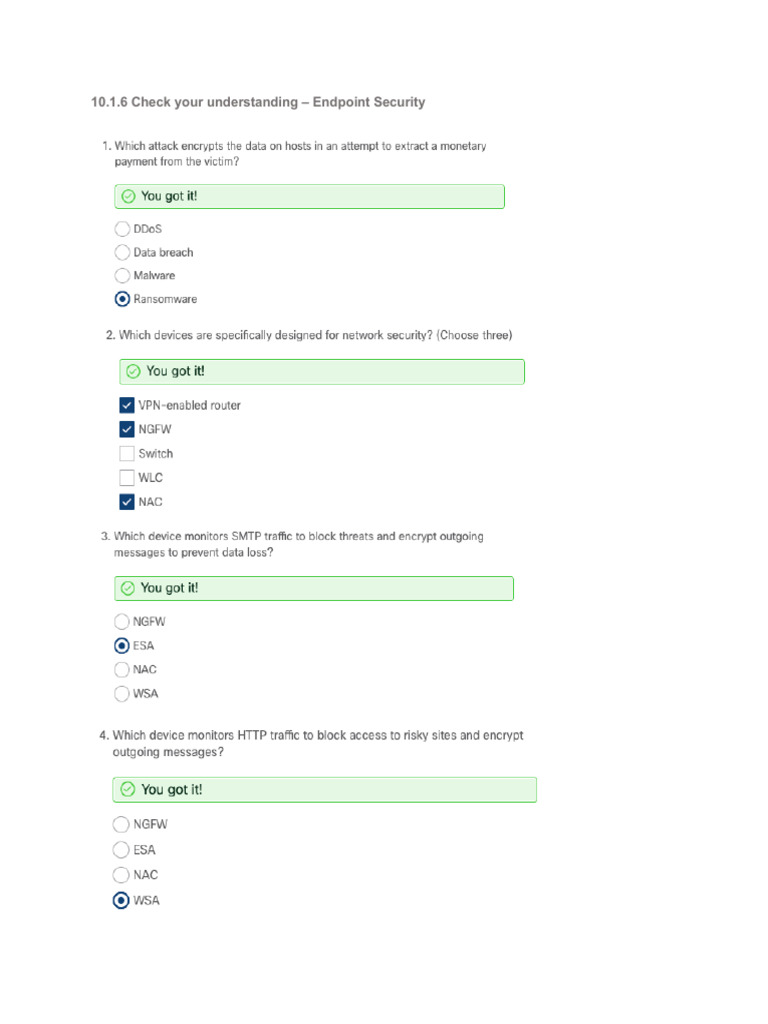Enable the WLC checkbox
The width and height of the screenshot is (768, 1024).
click(x=127, y=477)
